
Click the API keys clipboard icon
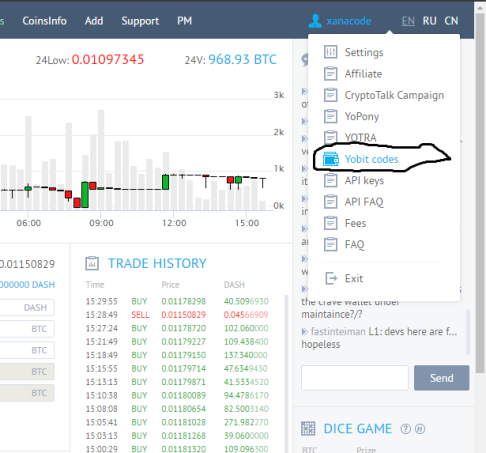330,180
